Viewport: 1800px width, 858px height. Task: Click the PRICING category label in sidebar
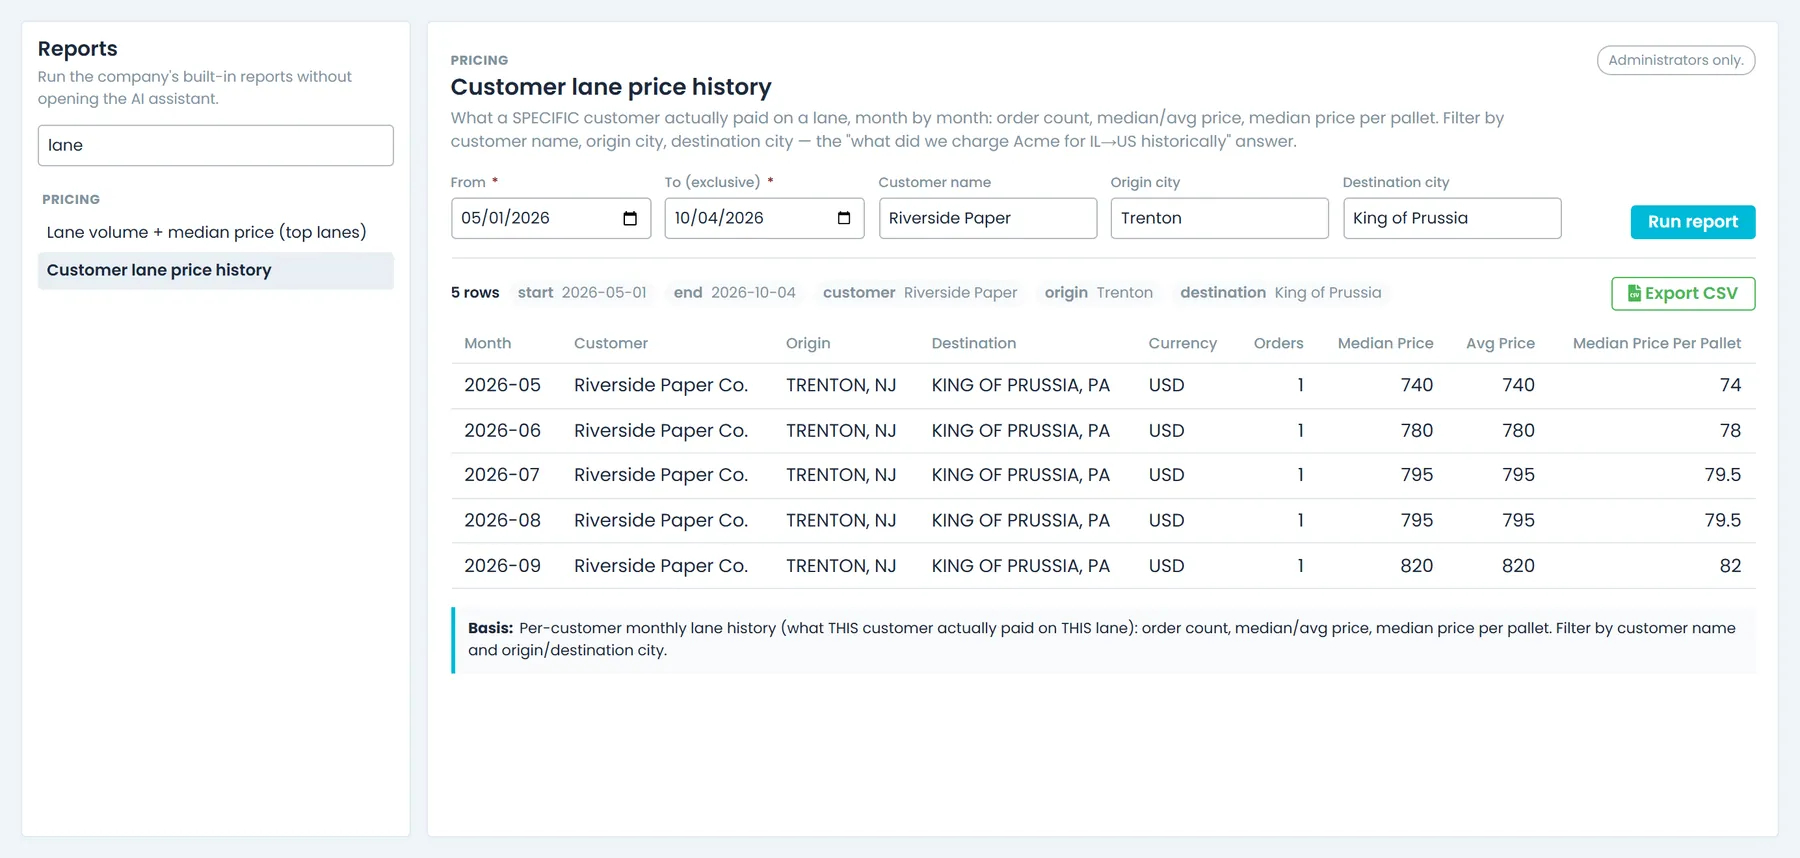click(x=71, y=199)
